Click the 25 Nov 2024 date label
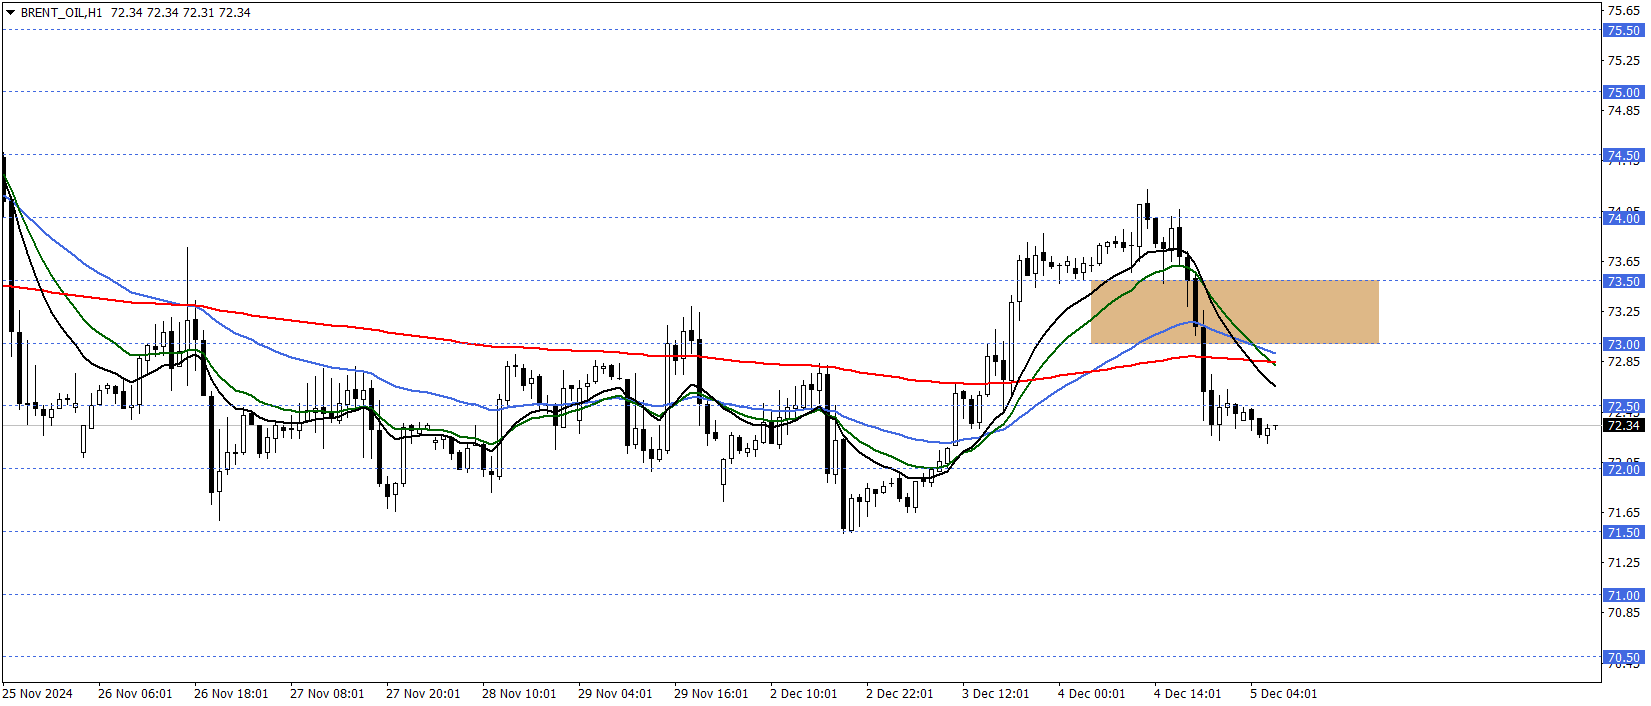Image resolution: width=1651 pixels, height=706 pixels. tap(38, 694)
